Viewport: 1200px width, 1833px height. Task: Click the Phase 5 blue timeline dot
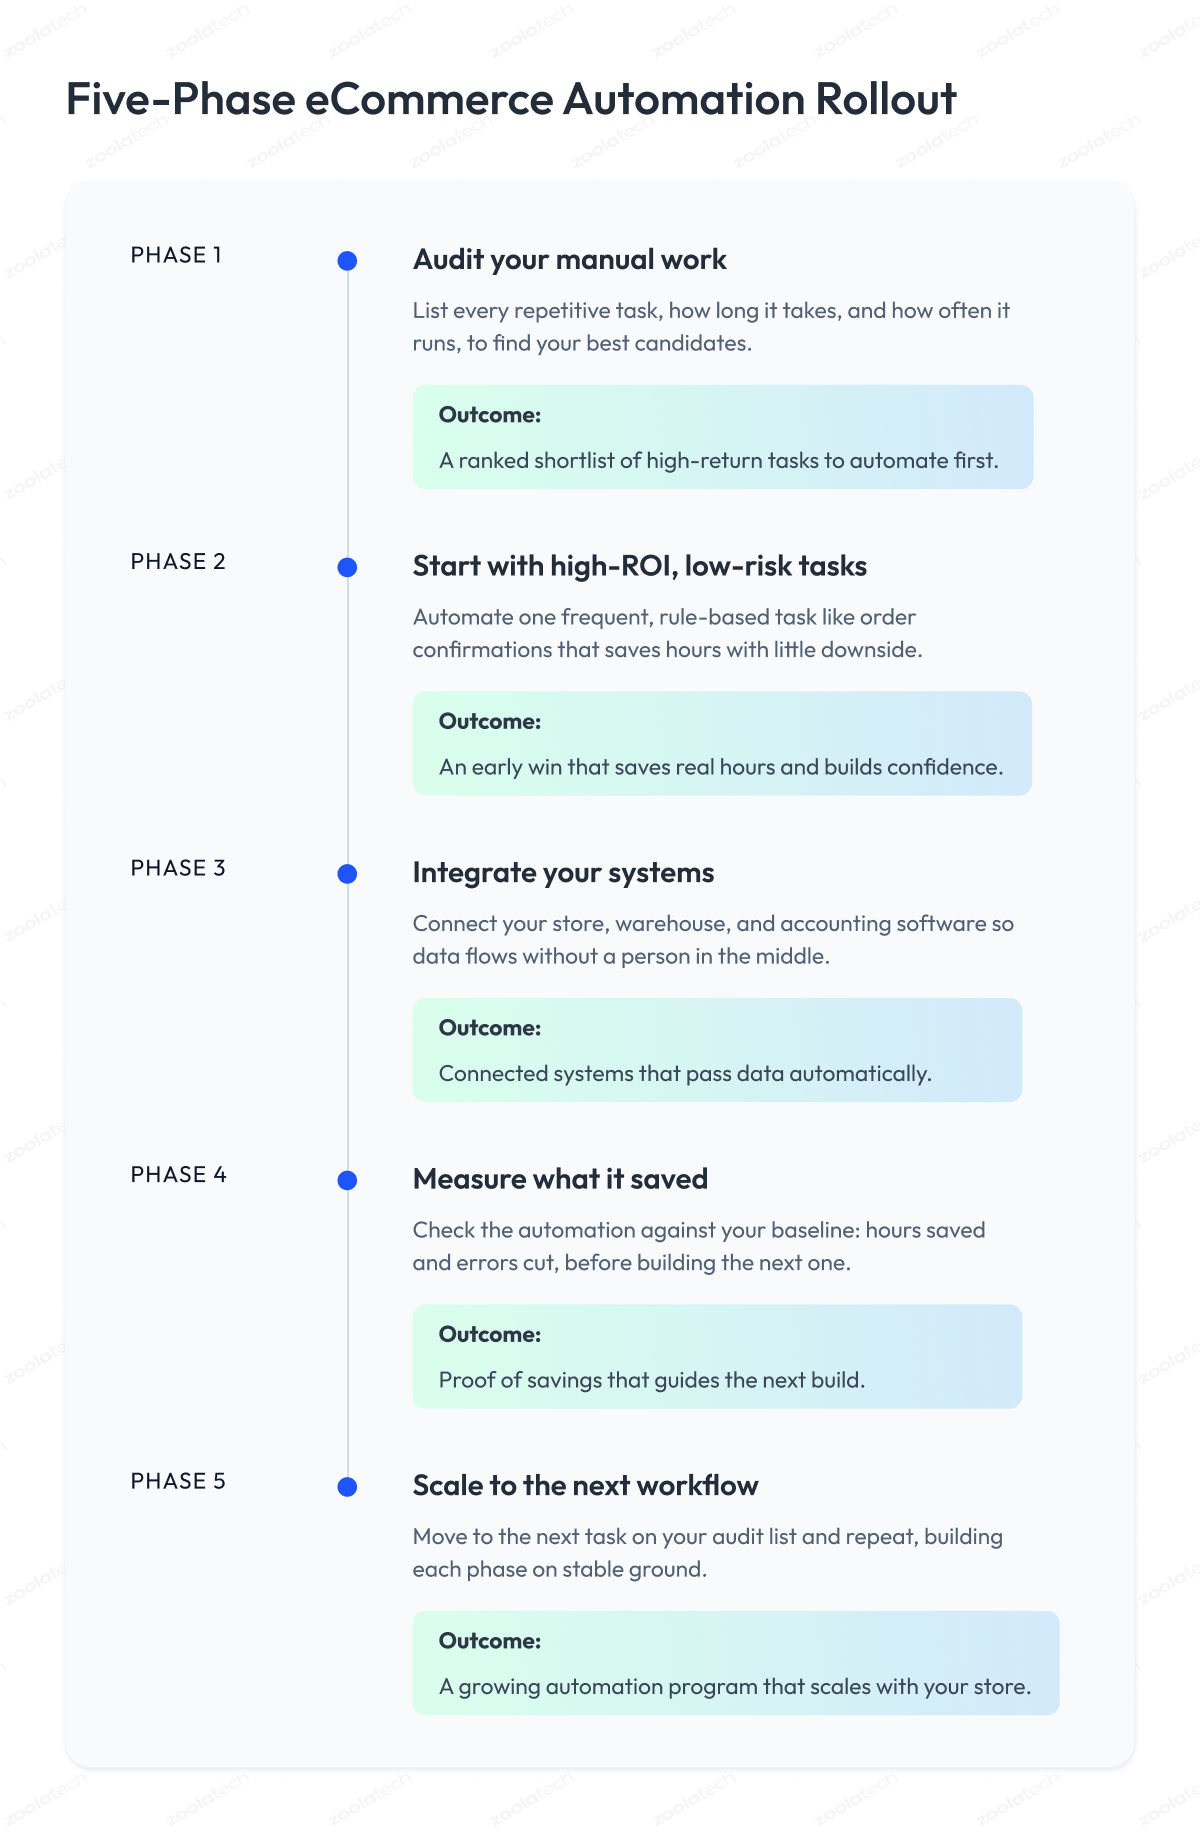pyautogui.click(x=347, y=1487)
